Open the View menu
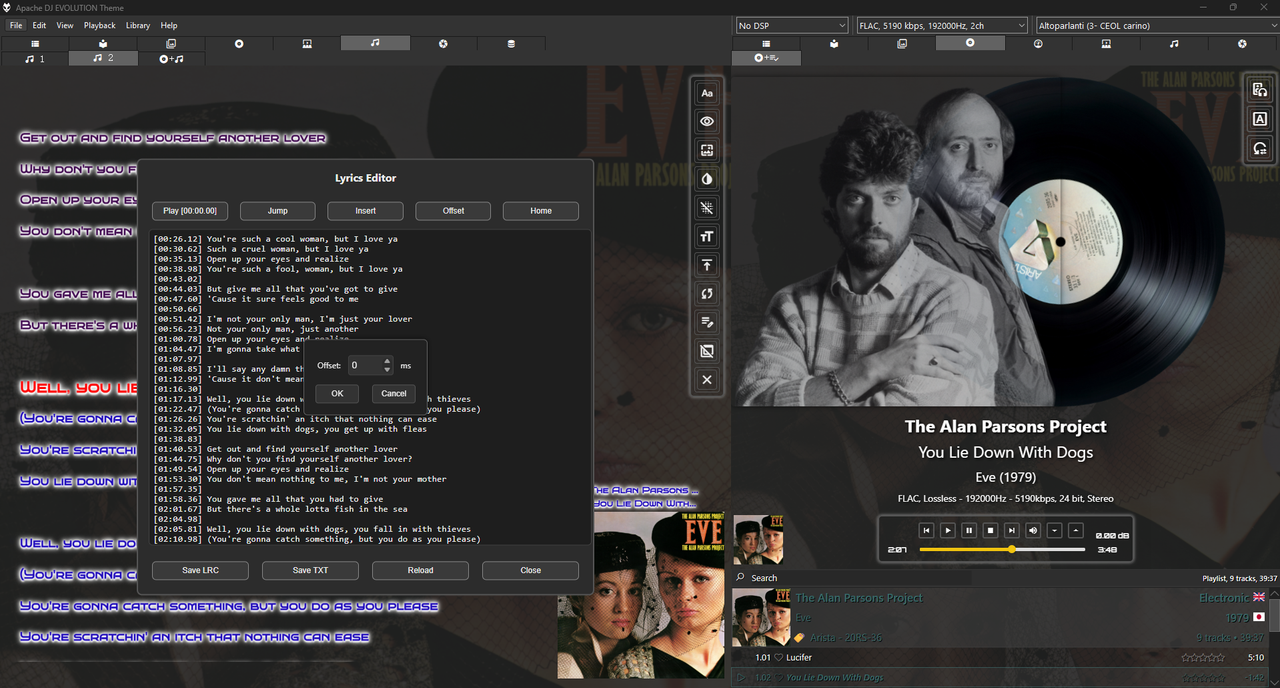This screenshot has width=1280, height=688. (x=65, y=25)
